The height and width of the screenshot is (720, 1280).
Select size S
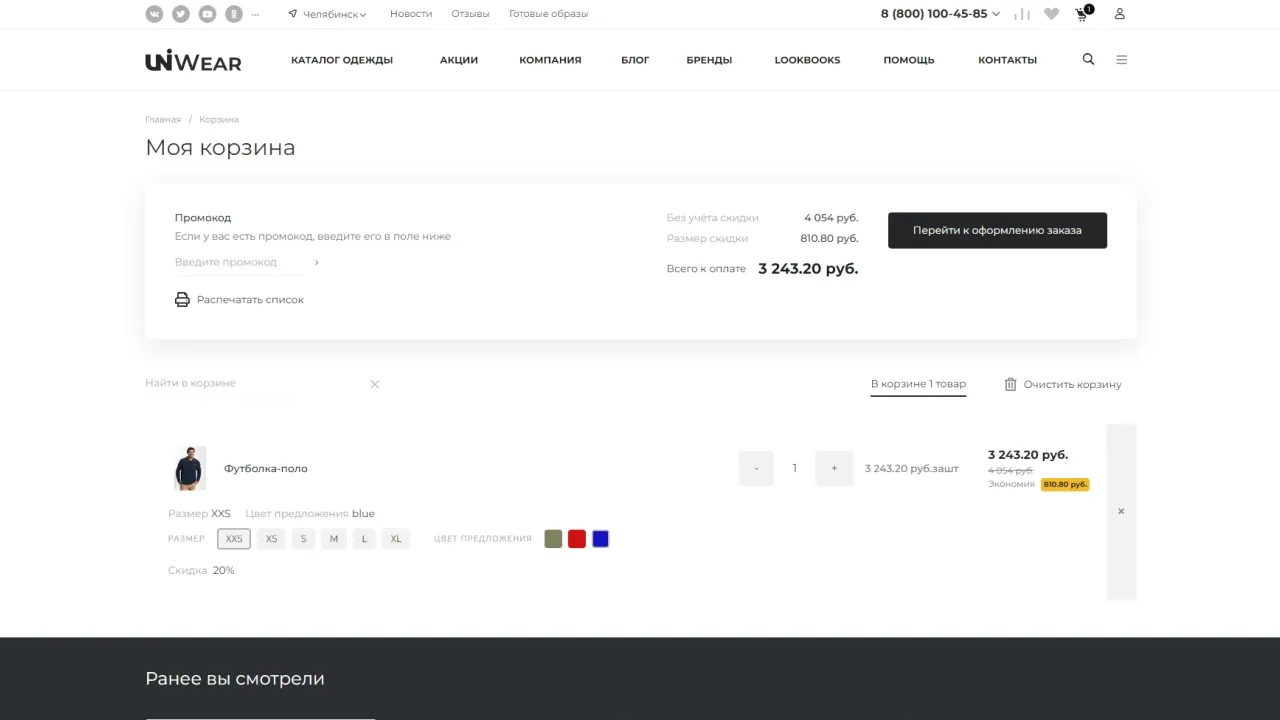(x=303, y=539)
